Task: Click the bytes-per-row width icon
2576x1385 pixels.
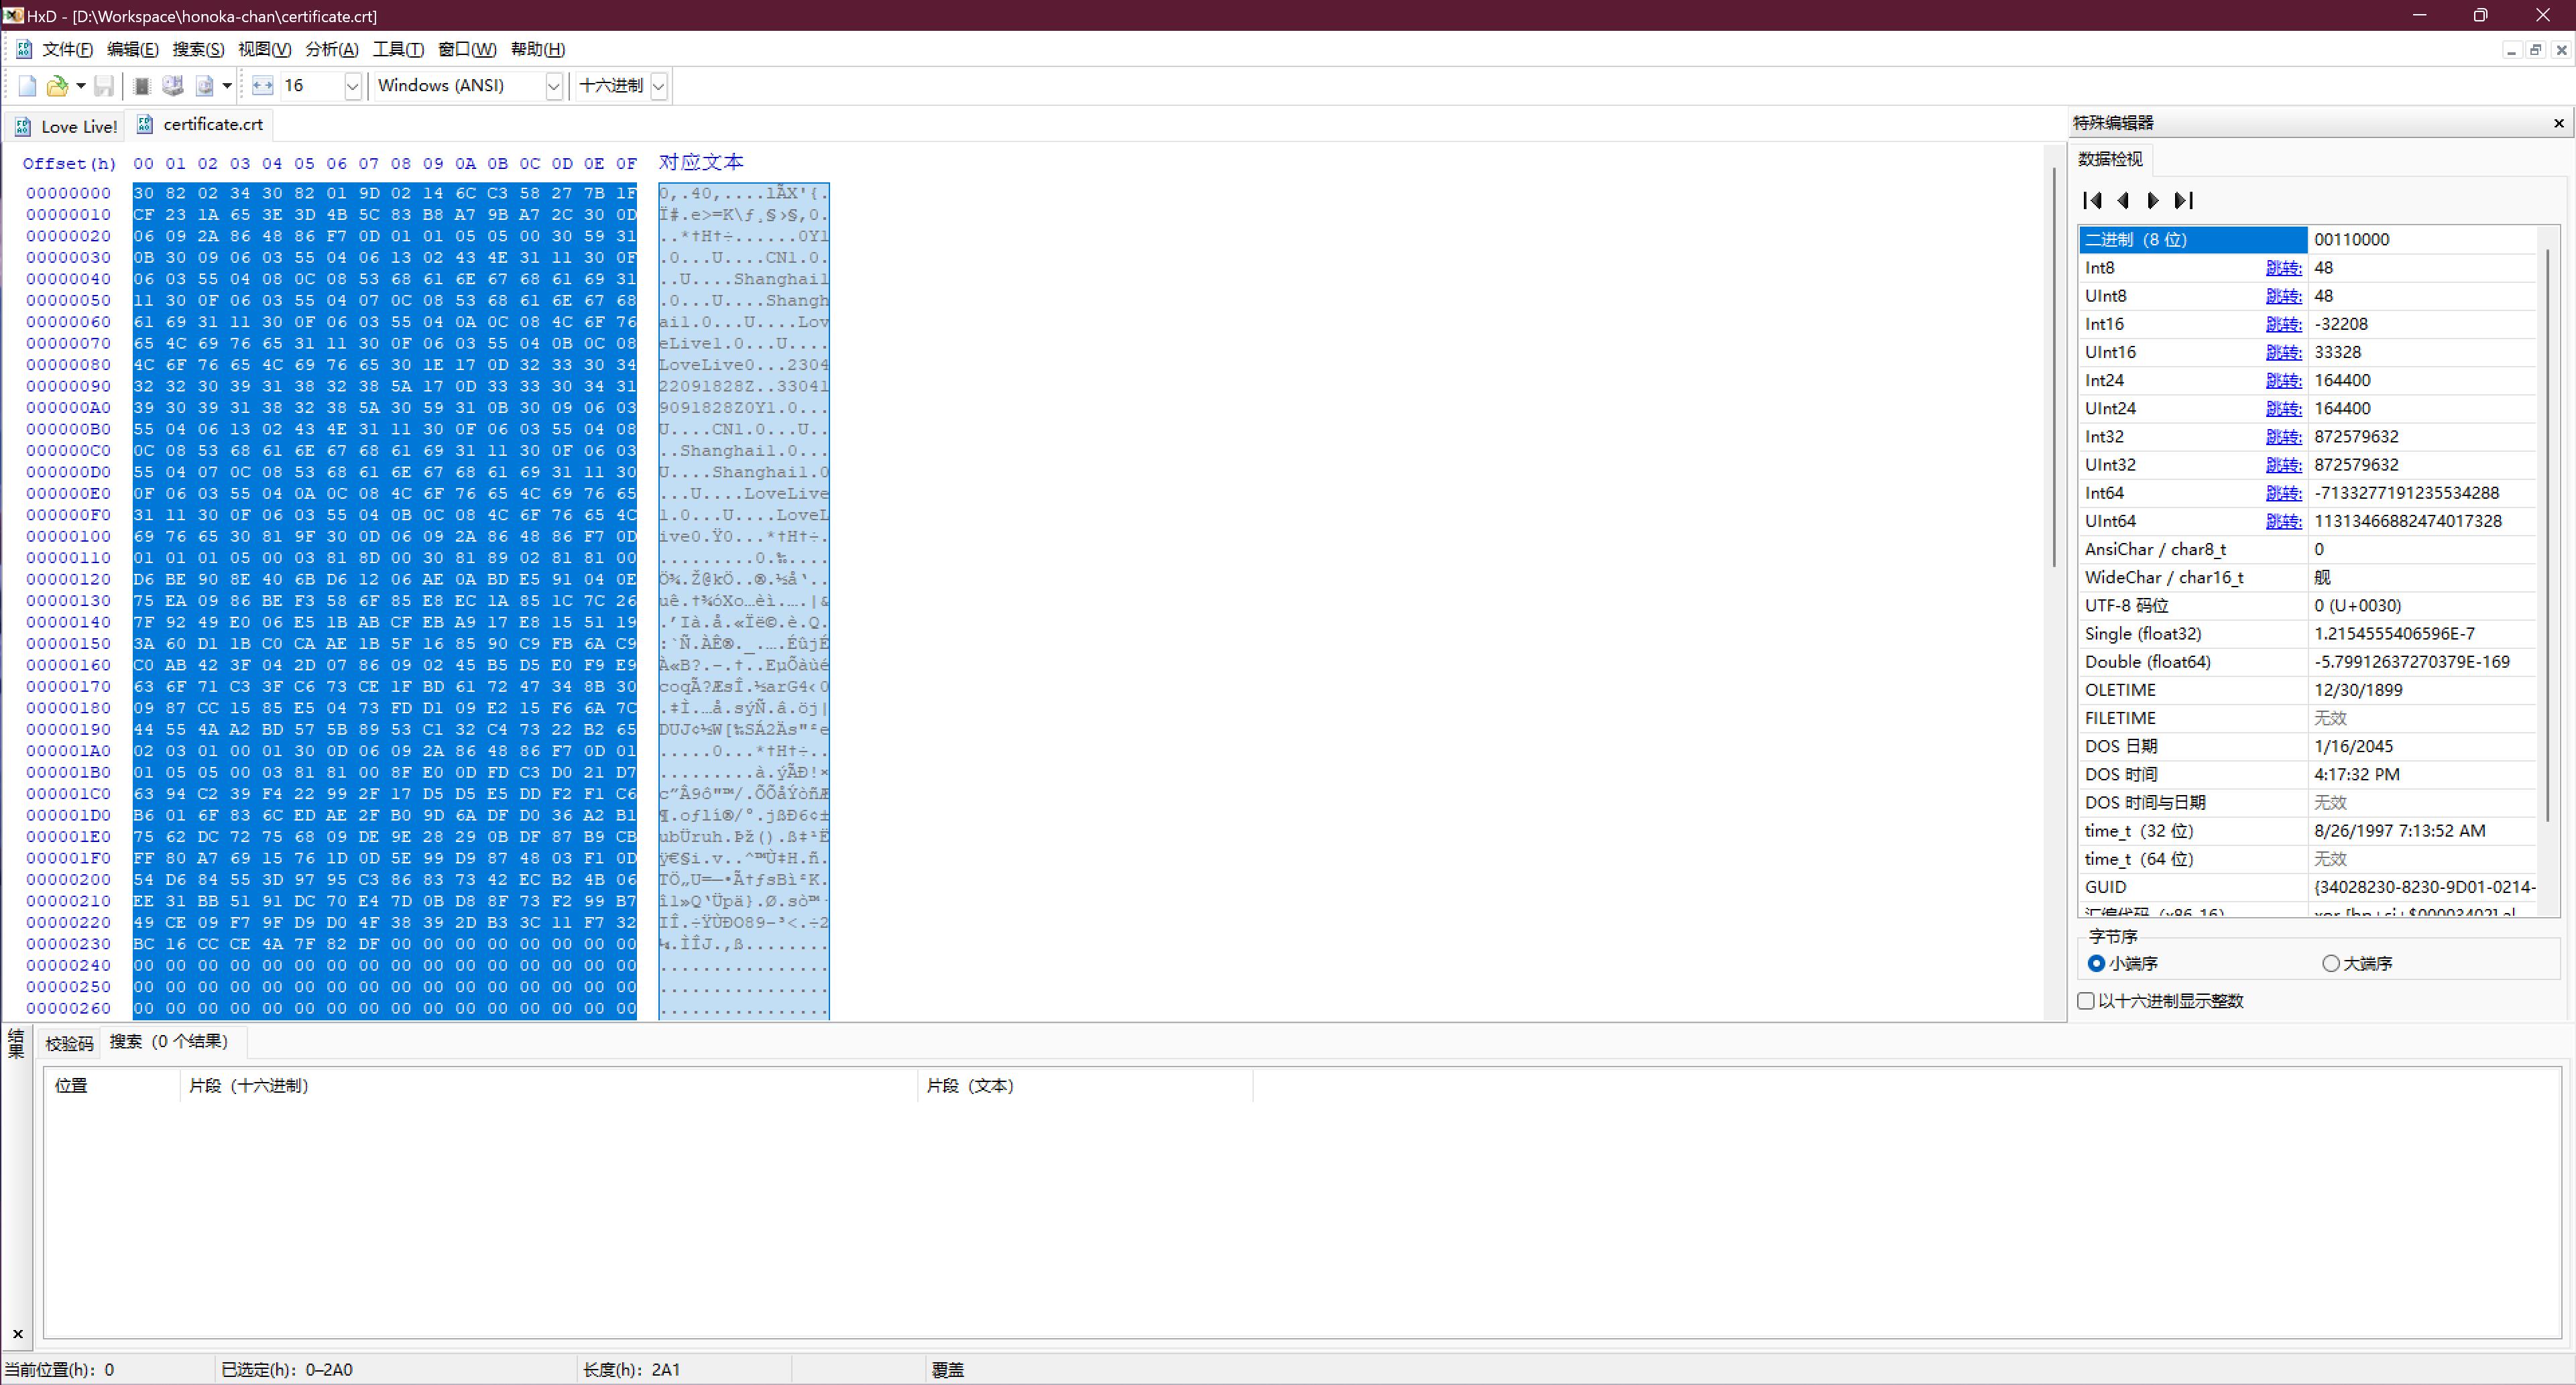Action: pyautogui.click(x=262, y=86)
